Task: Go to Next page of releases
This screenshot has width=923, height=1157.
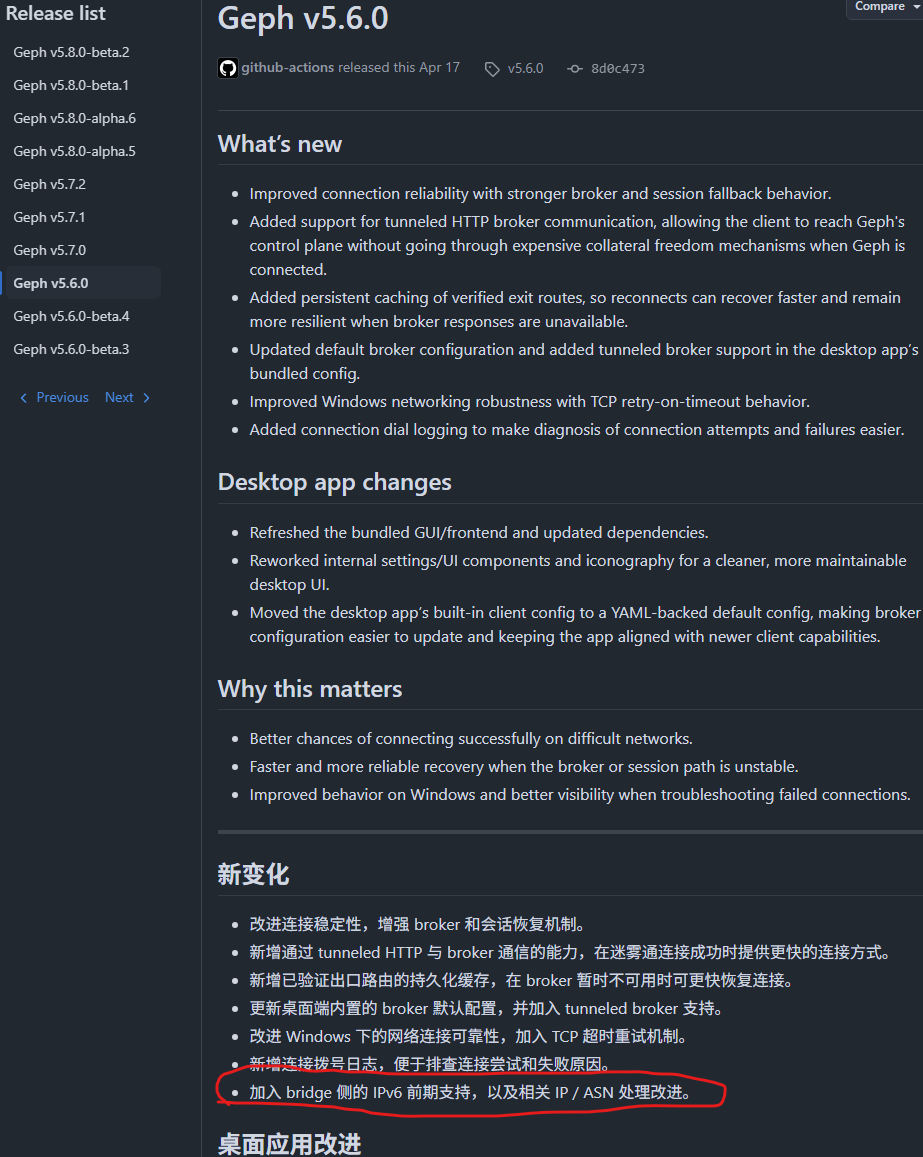Action: (x=119, y=398)
